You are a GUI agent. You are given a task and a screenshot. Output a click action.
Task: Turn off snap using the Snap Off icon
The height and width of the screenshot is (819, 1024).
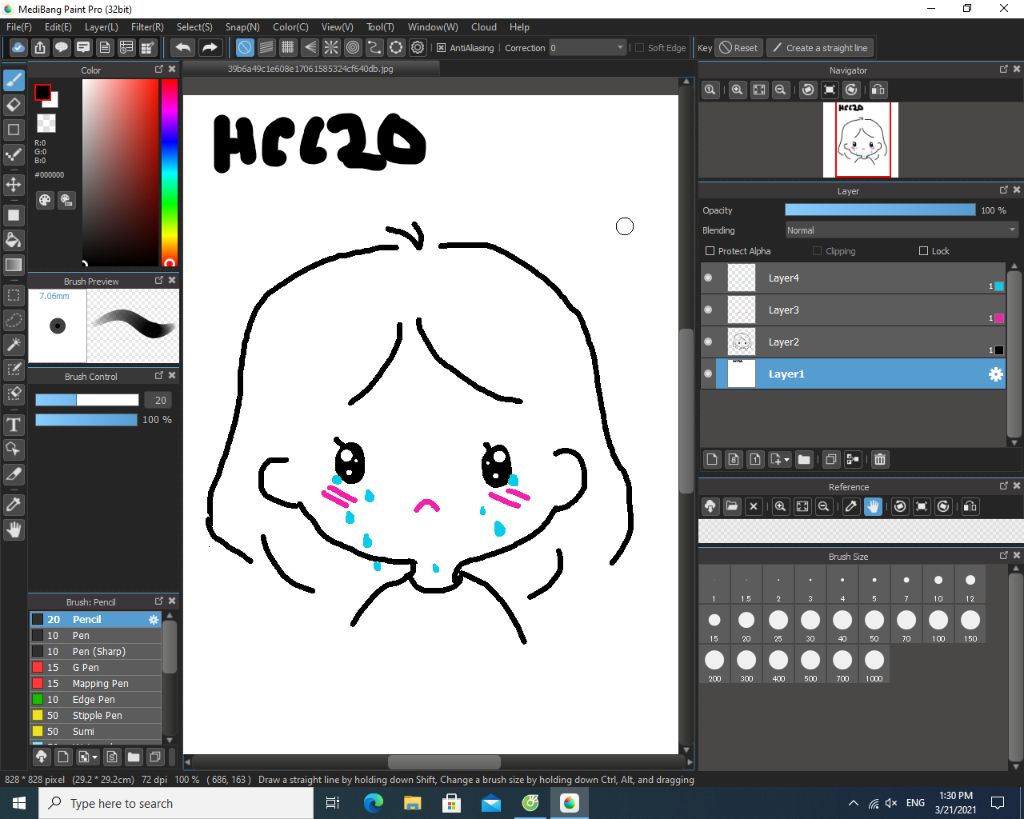coord(244,48)
